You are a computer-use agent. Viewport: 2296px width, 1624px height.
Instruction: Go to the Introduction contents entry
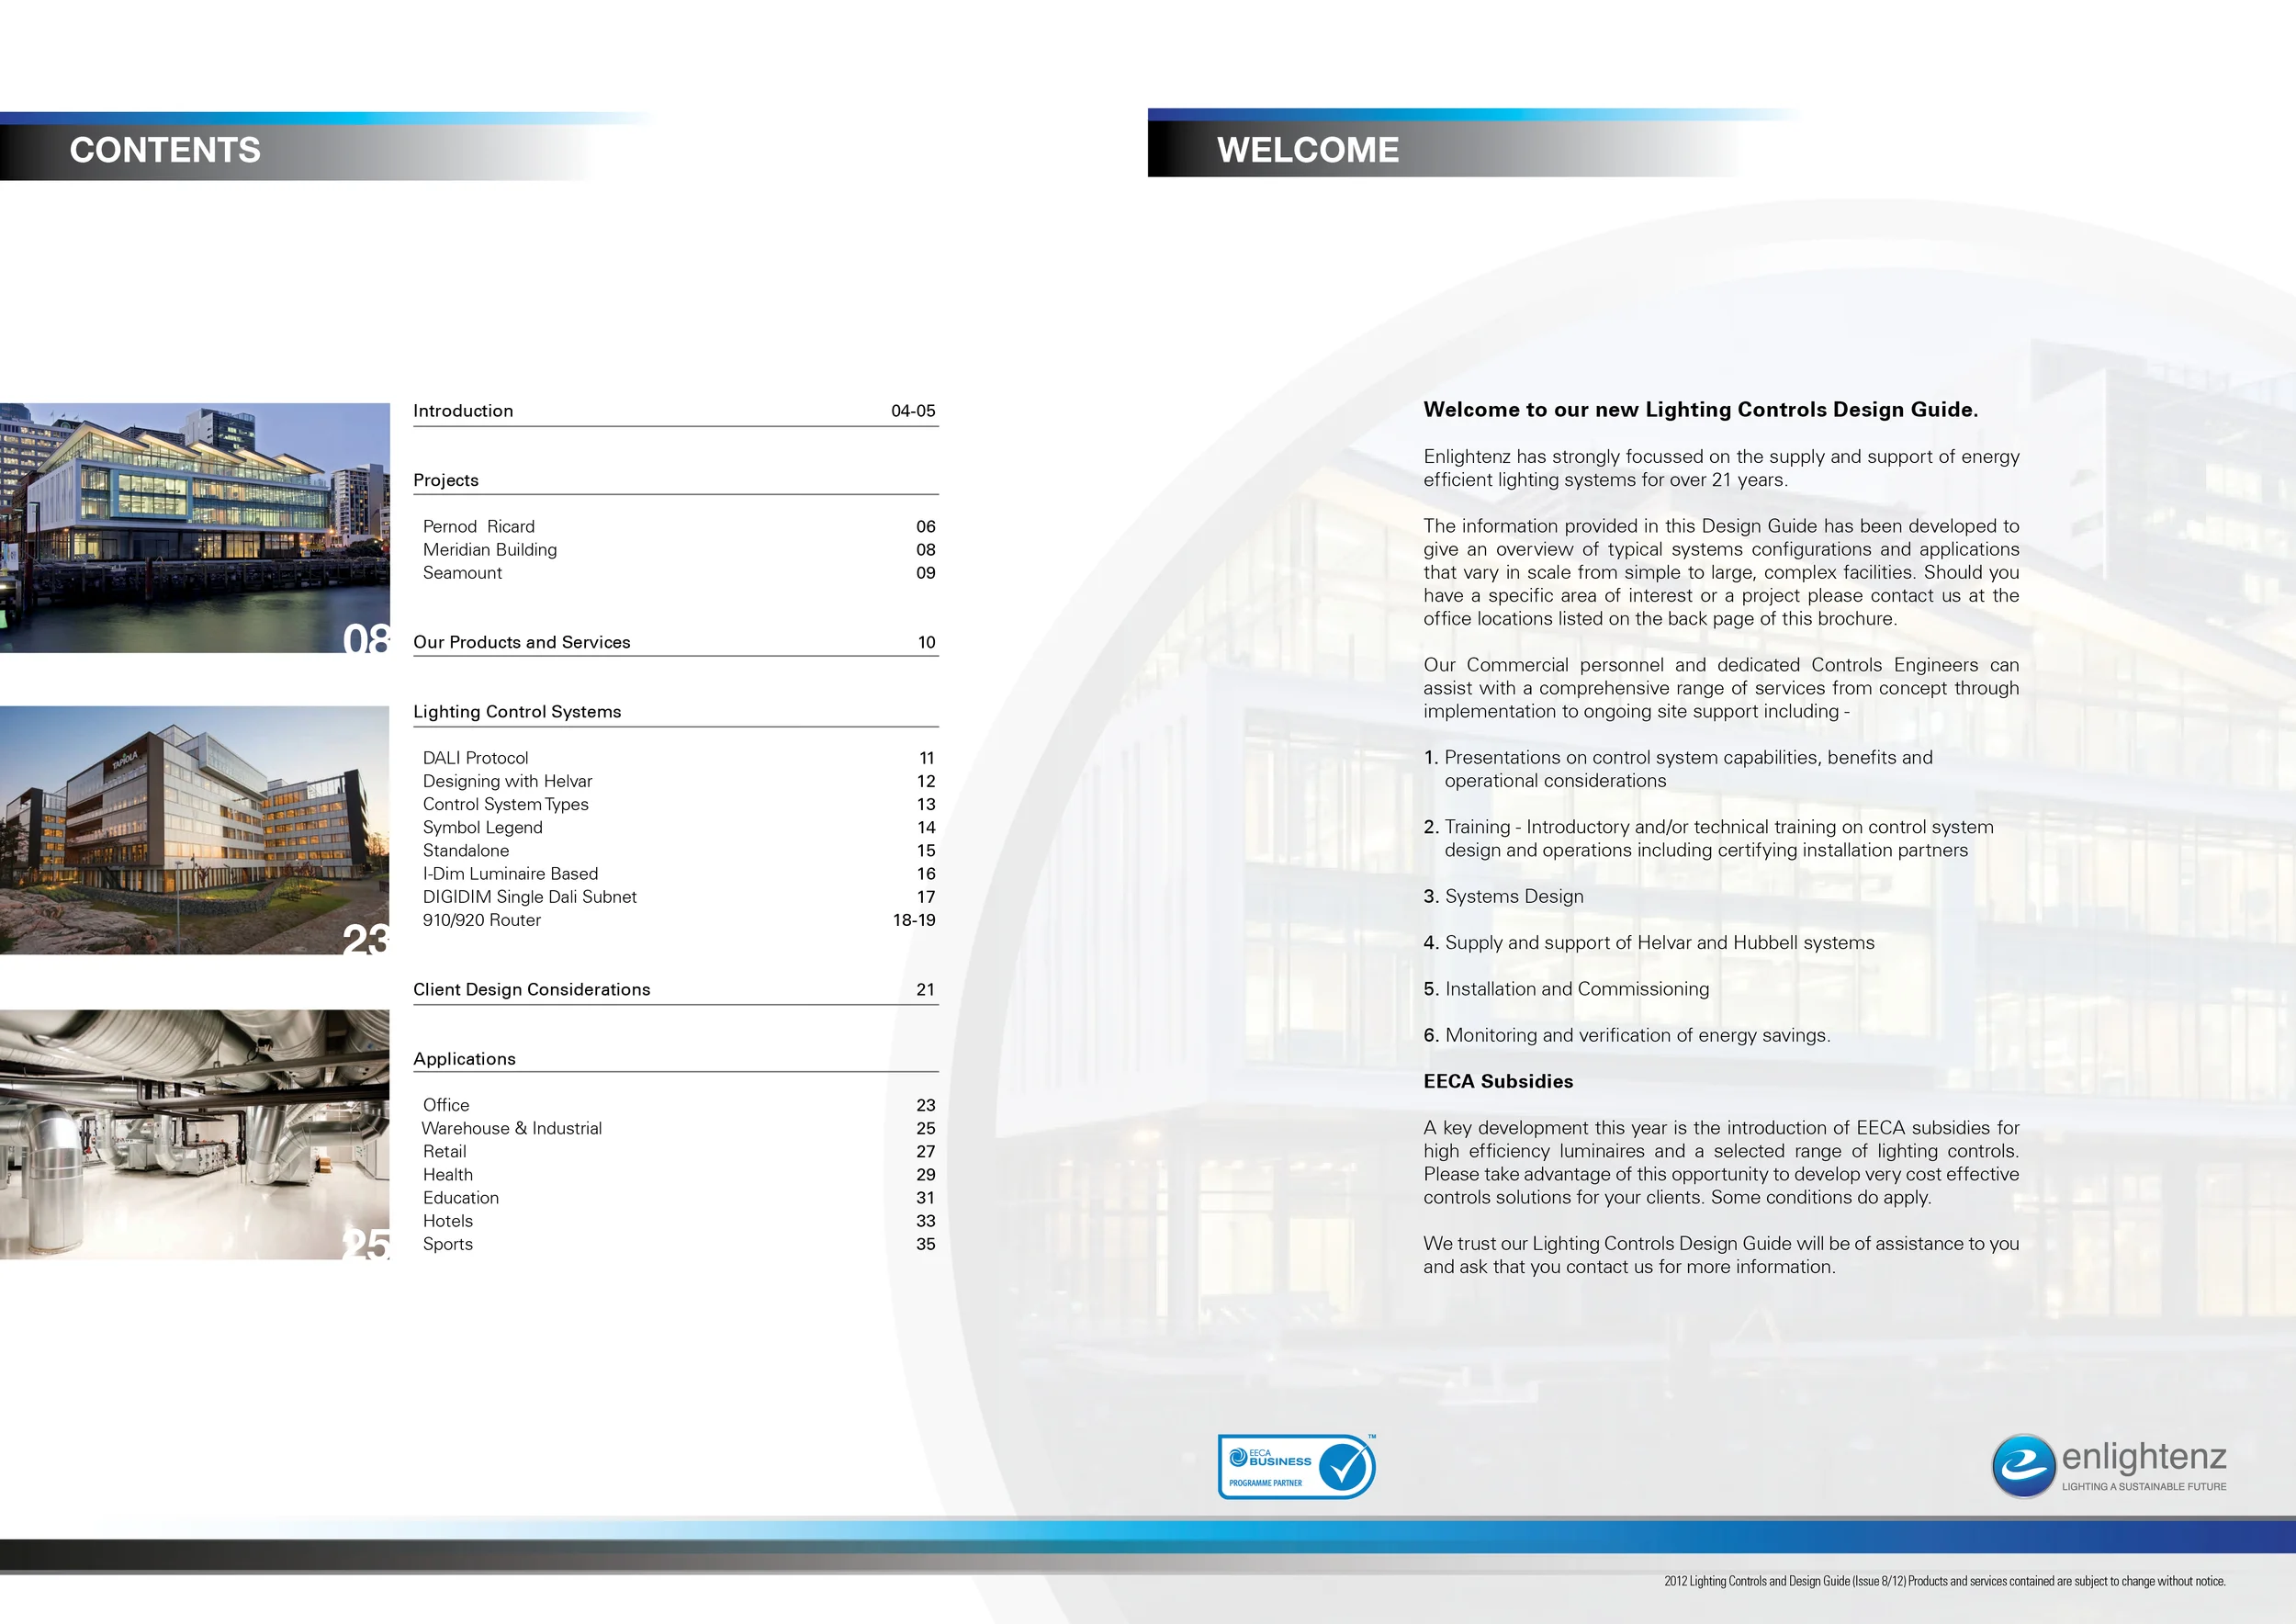(x=463, y=411)
